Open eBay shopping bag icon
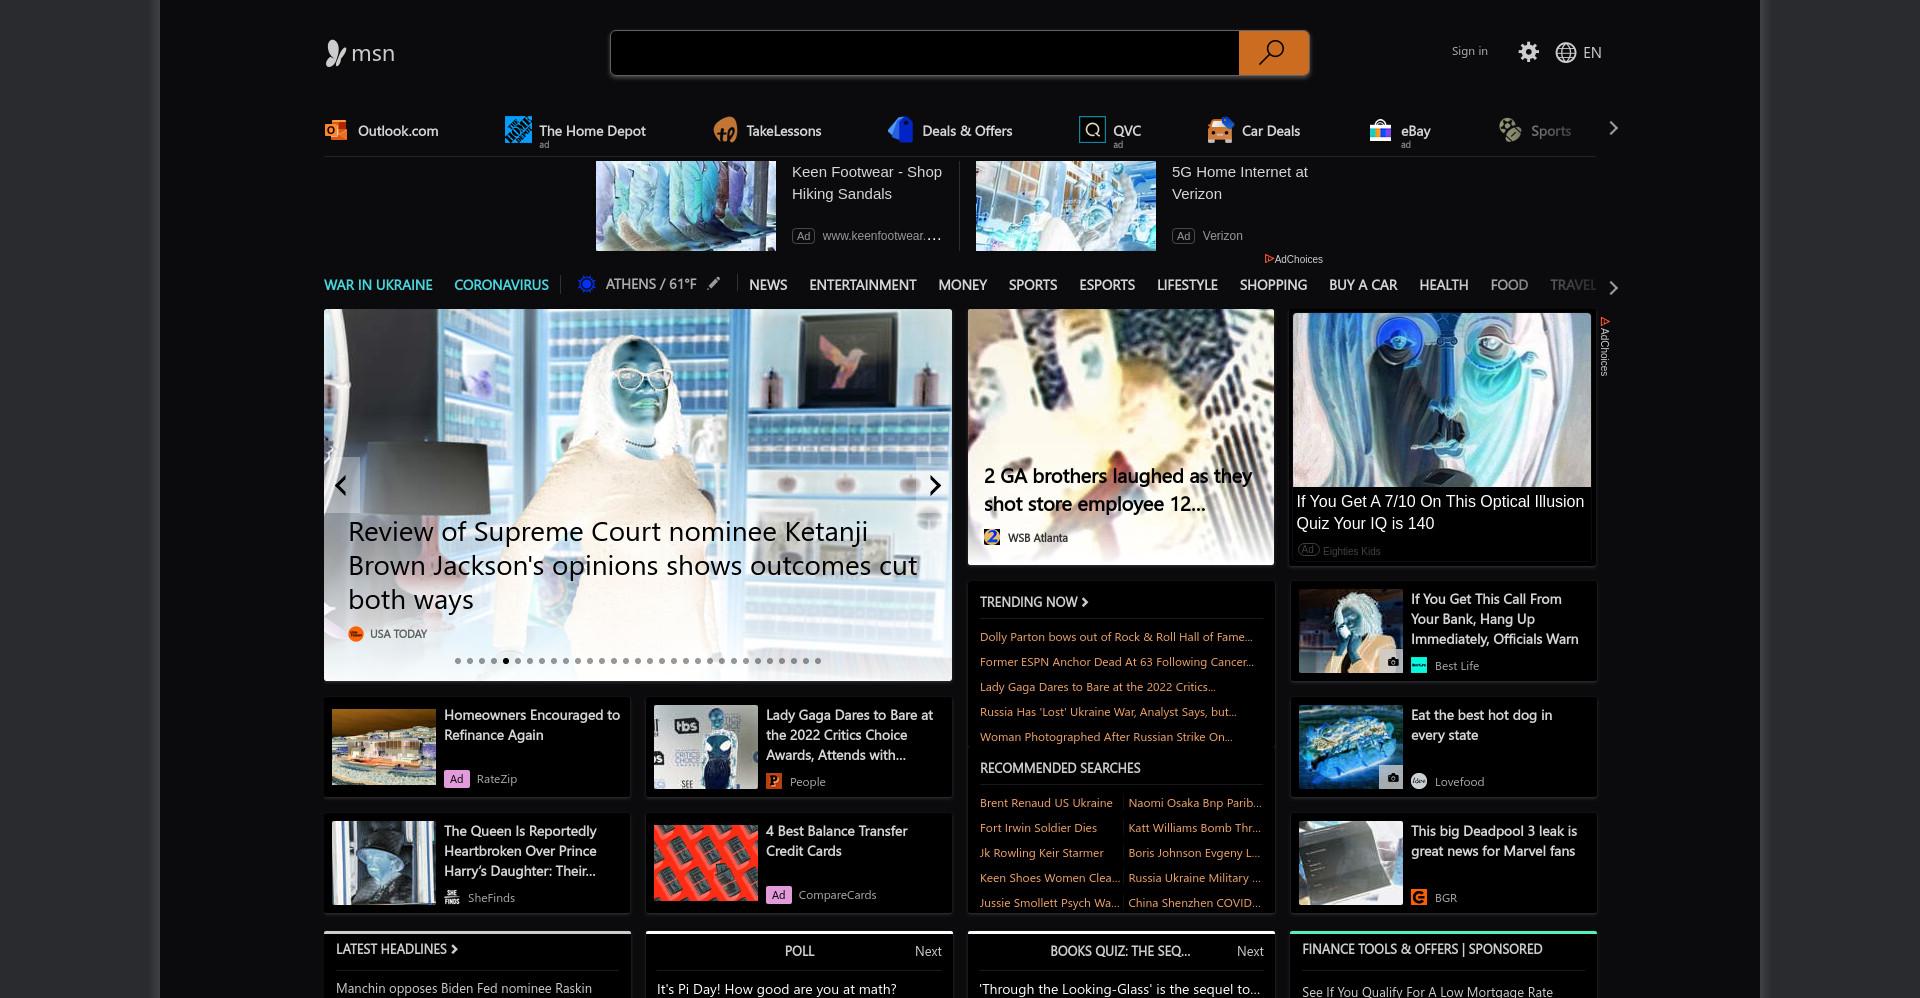This screenshot has width=1920, height=998. coord(1380,130)
